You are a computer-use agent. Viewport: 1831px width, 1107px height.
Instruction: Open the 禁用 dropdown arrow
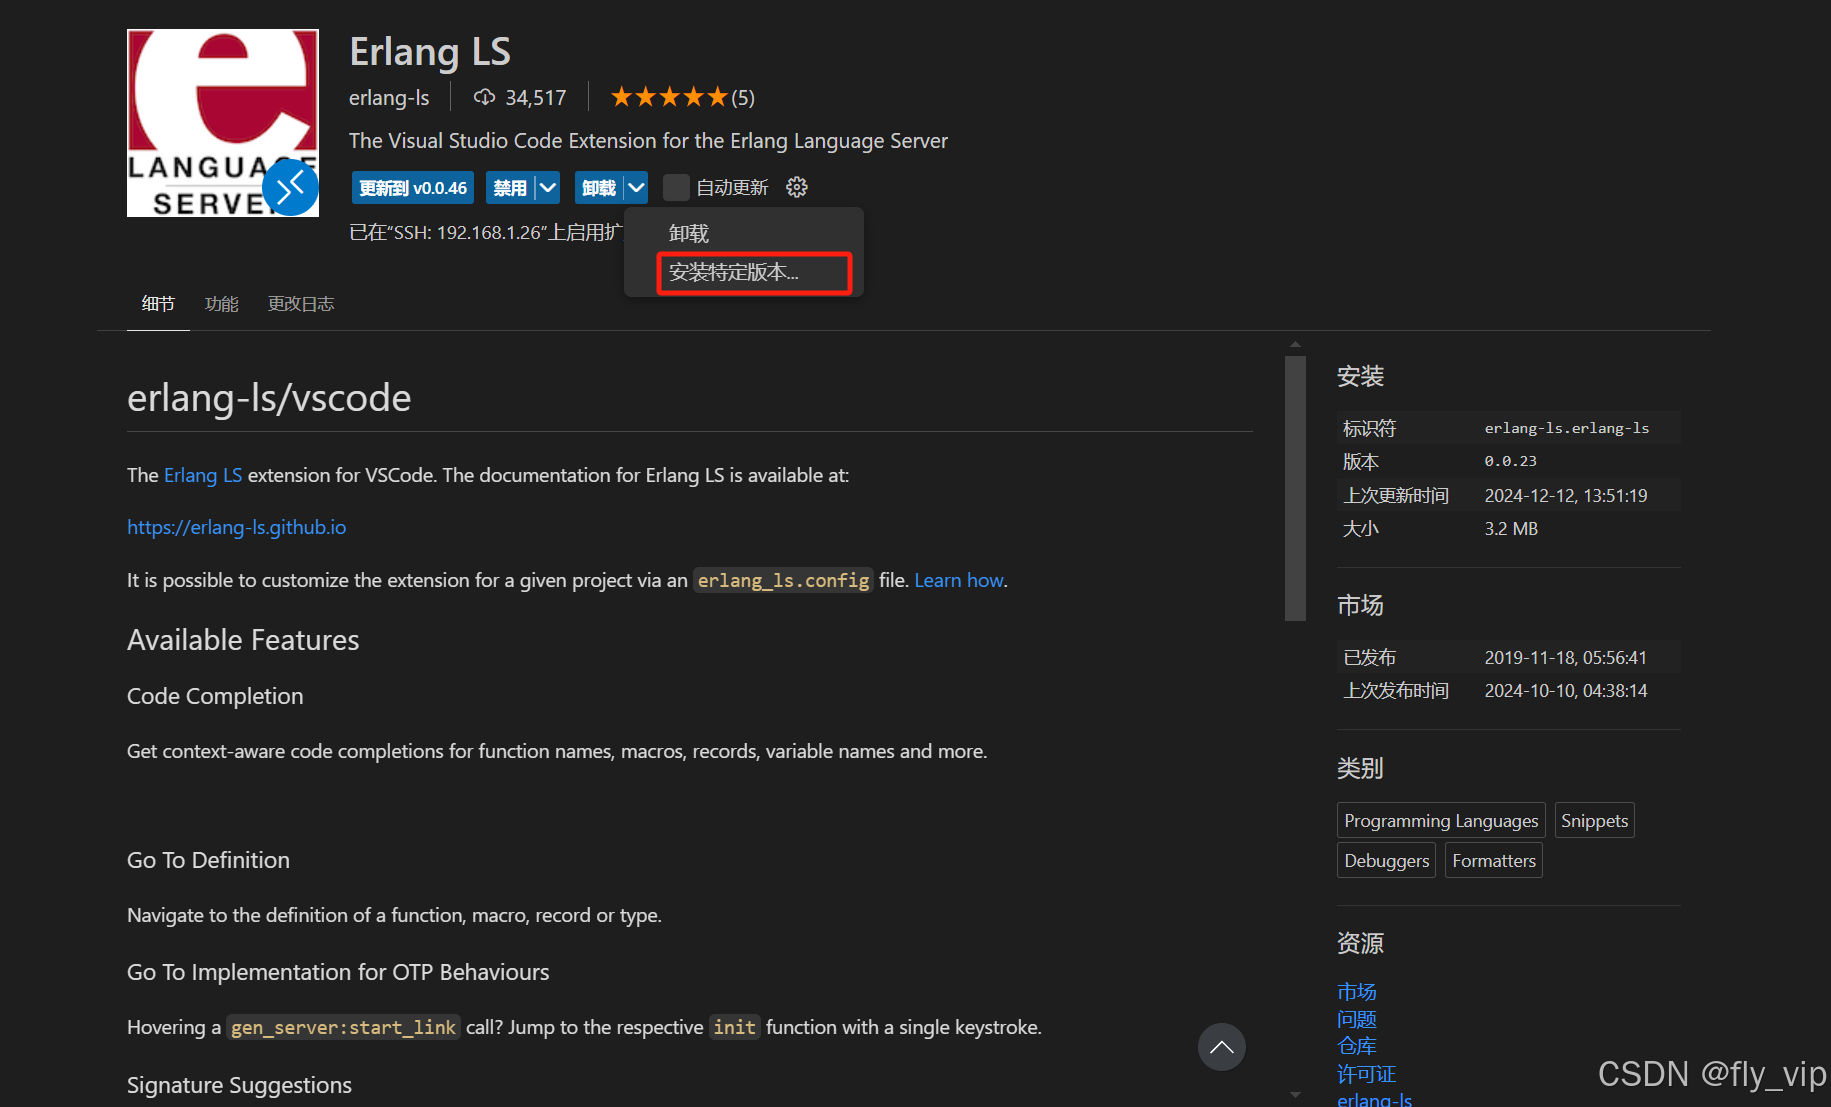[548, 187]
